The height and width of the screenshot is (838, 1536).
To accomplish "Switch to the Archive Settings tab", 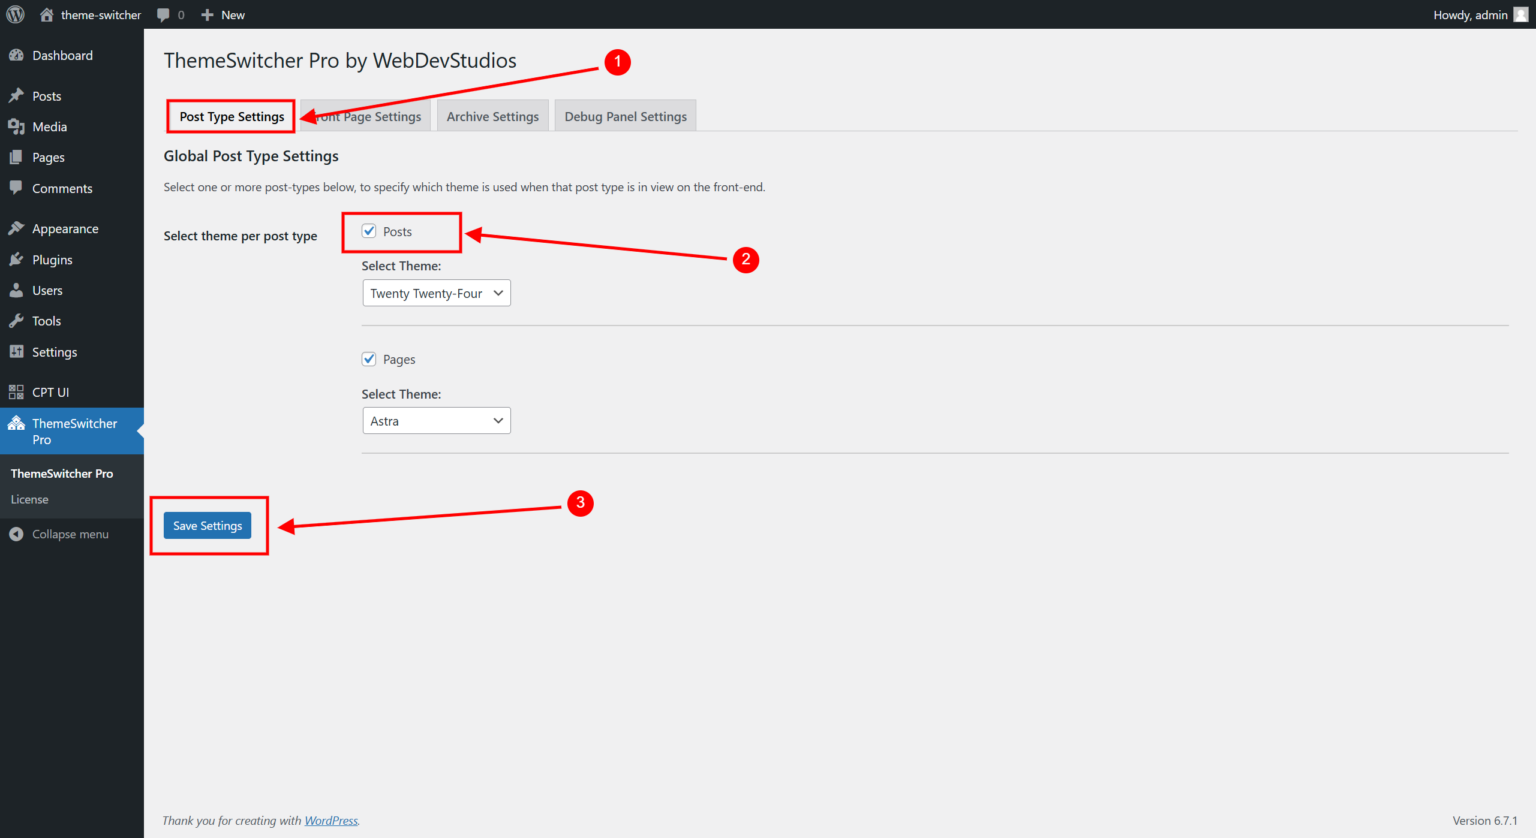I will pos(492,115).
